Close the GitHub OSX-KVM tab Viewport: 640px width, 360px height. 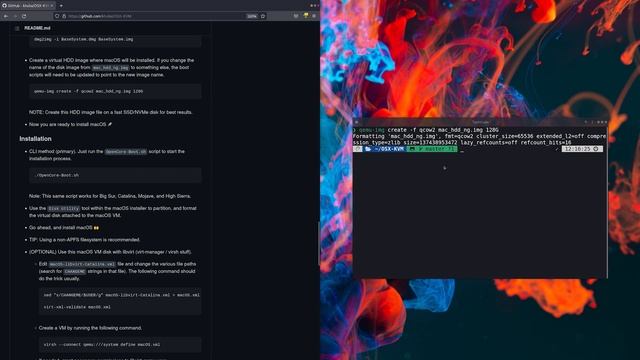pos(52,6)
